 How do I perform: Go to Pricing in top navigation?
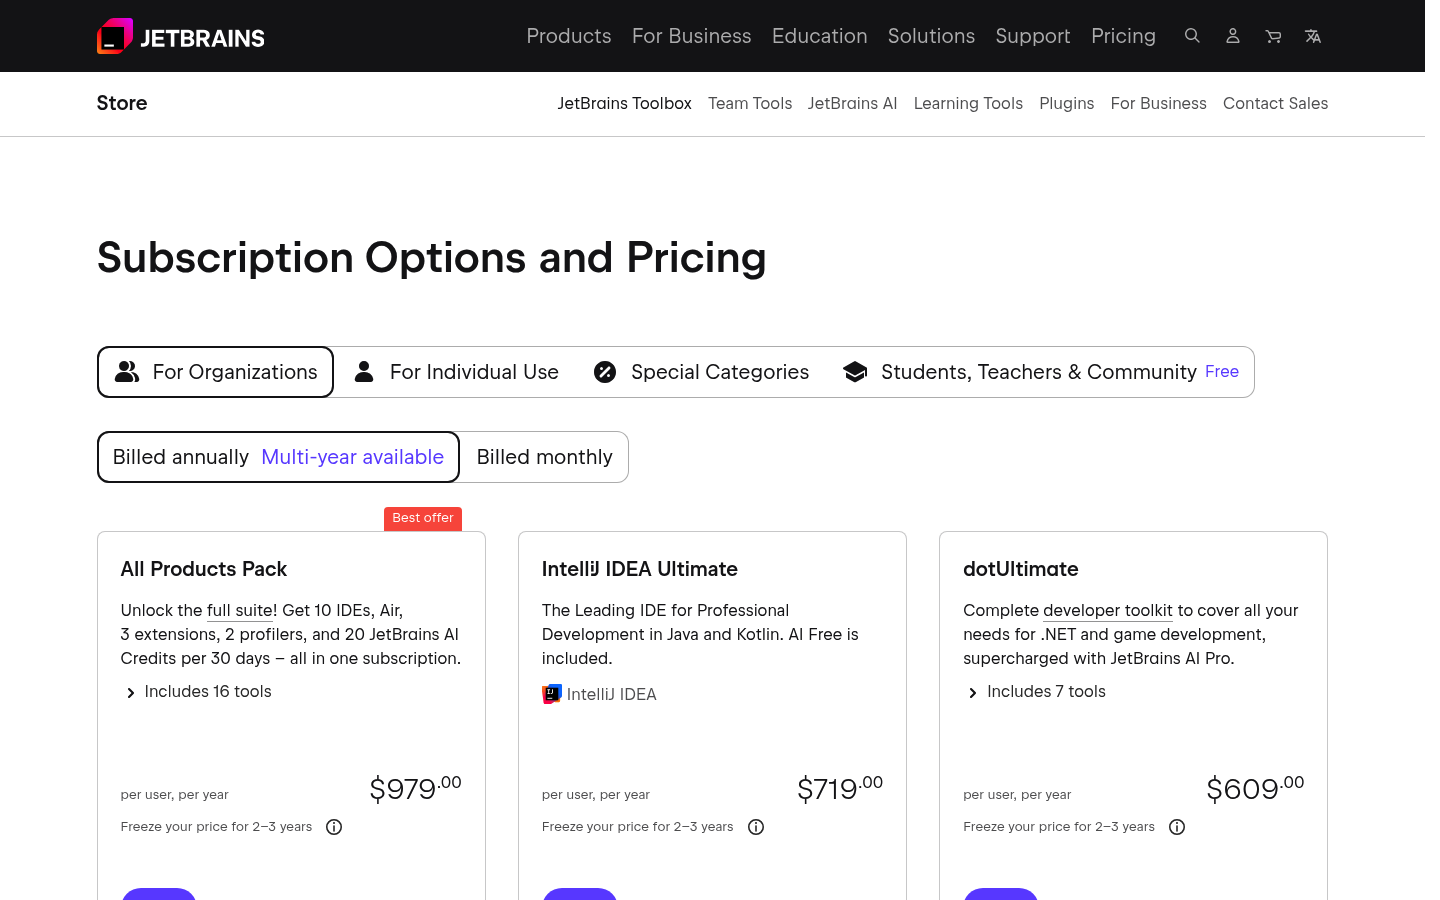pos(1124,36)
